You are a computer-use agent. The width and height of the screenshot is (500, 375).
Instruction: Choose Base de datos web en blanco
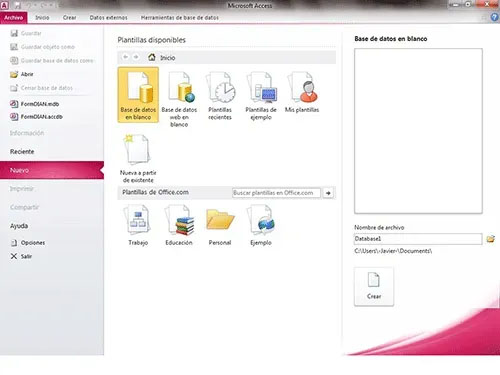(x=179, y=99)
